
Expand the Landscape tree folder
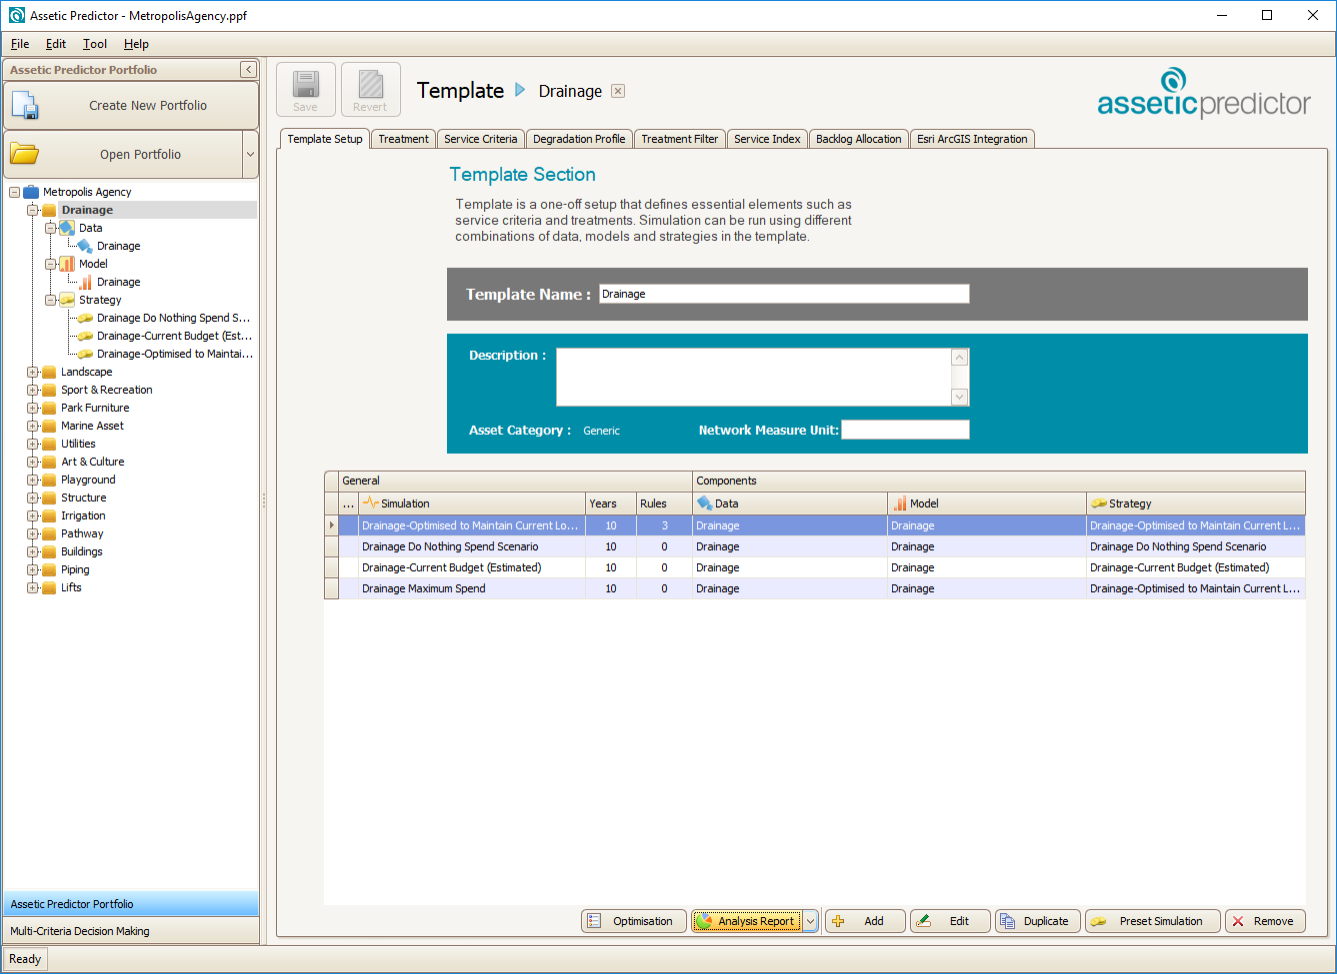pos(33,372)
